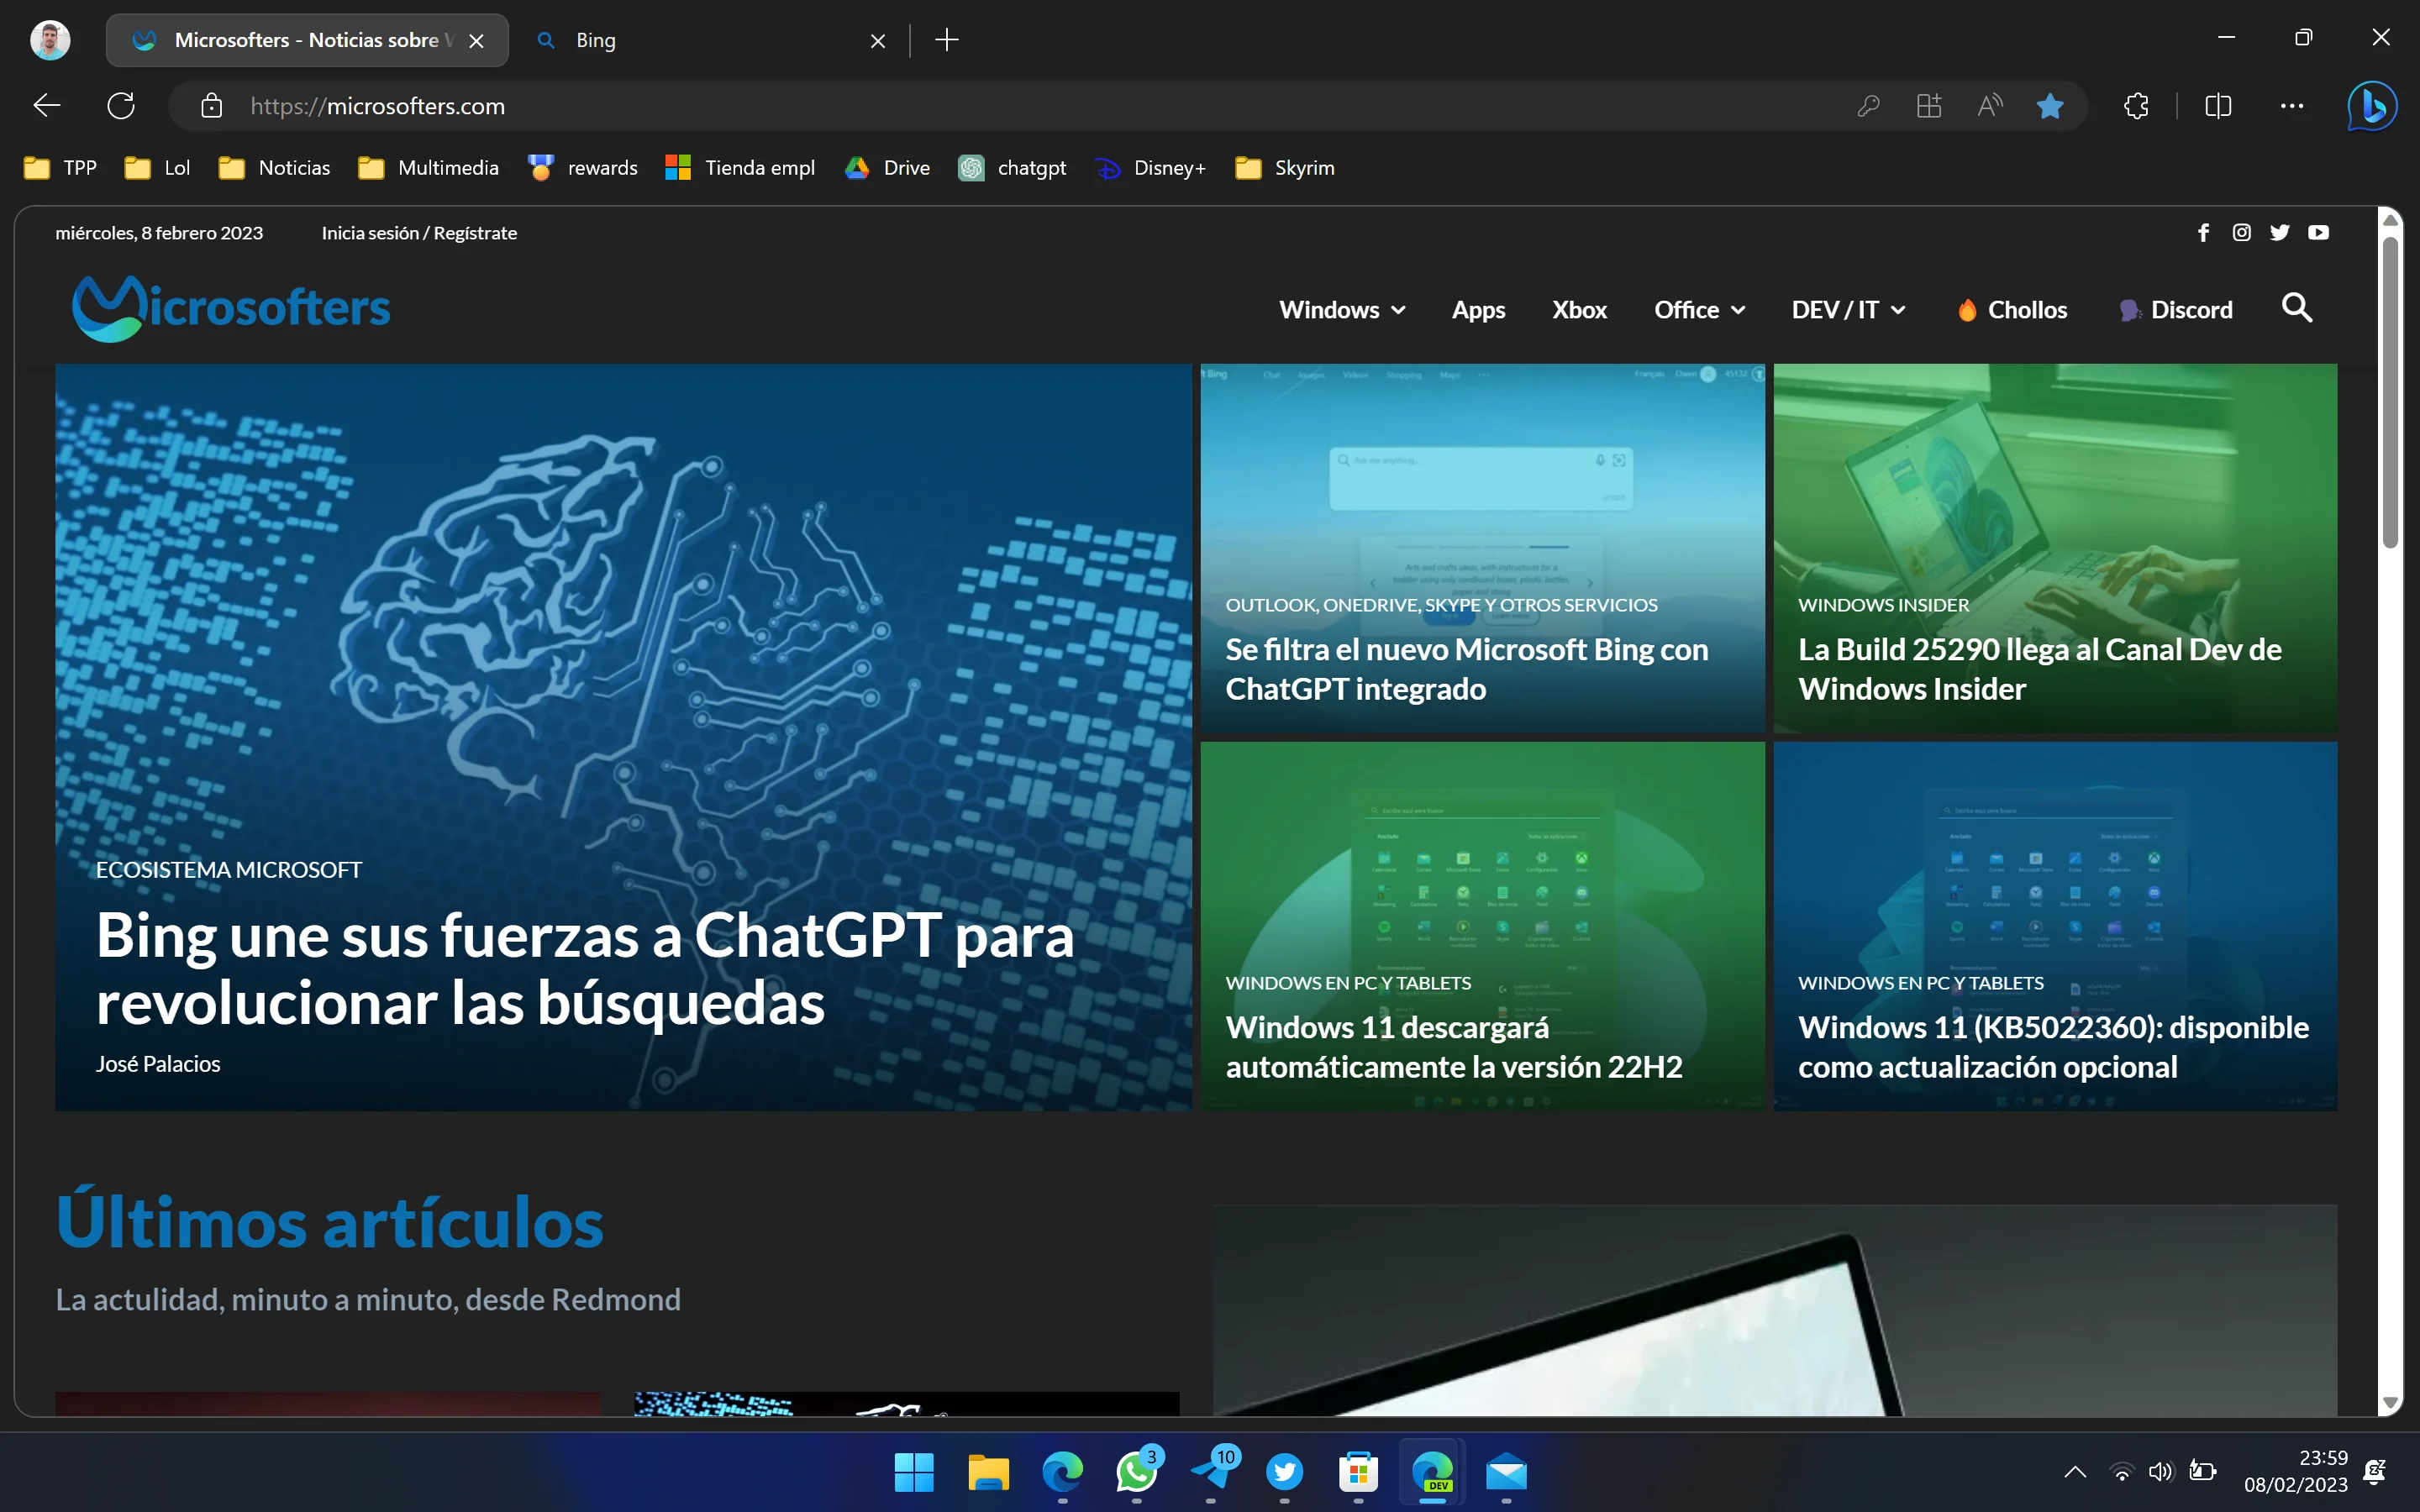Open the browser extensions icon
Viewport: 2420px width, 1512px height.
point(2136,106)
